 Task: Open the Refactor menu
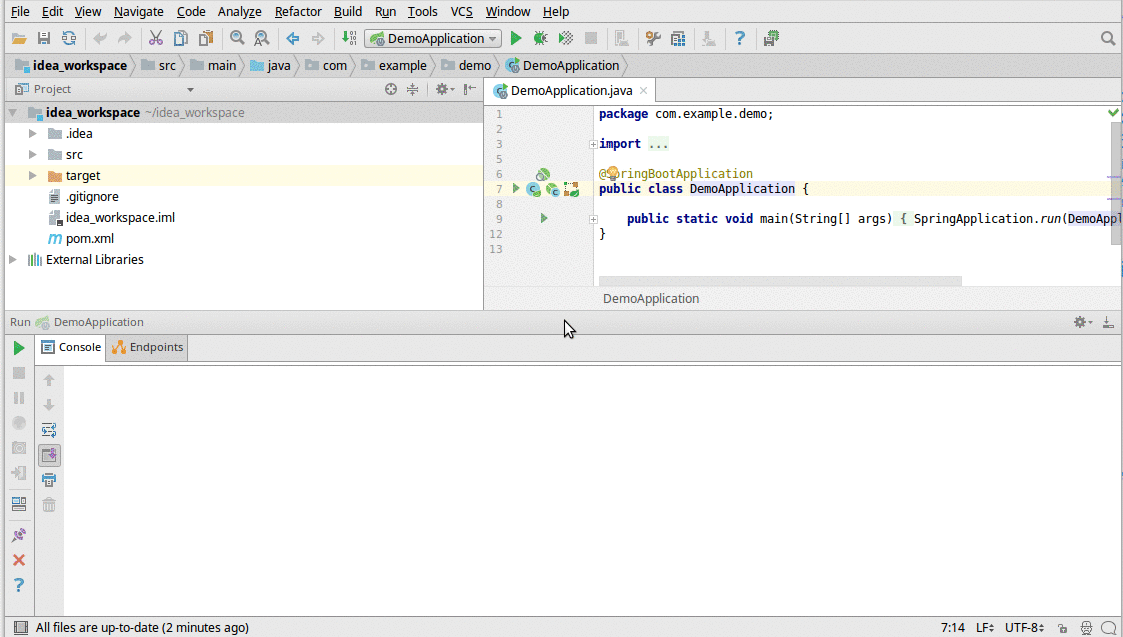[298, 11]
